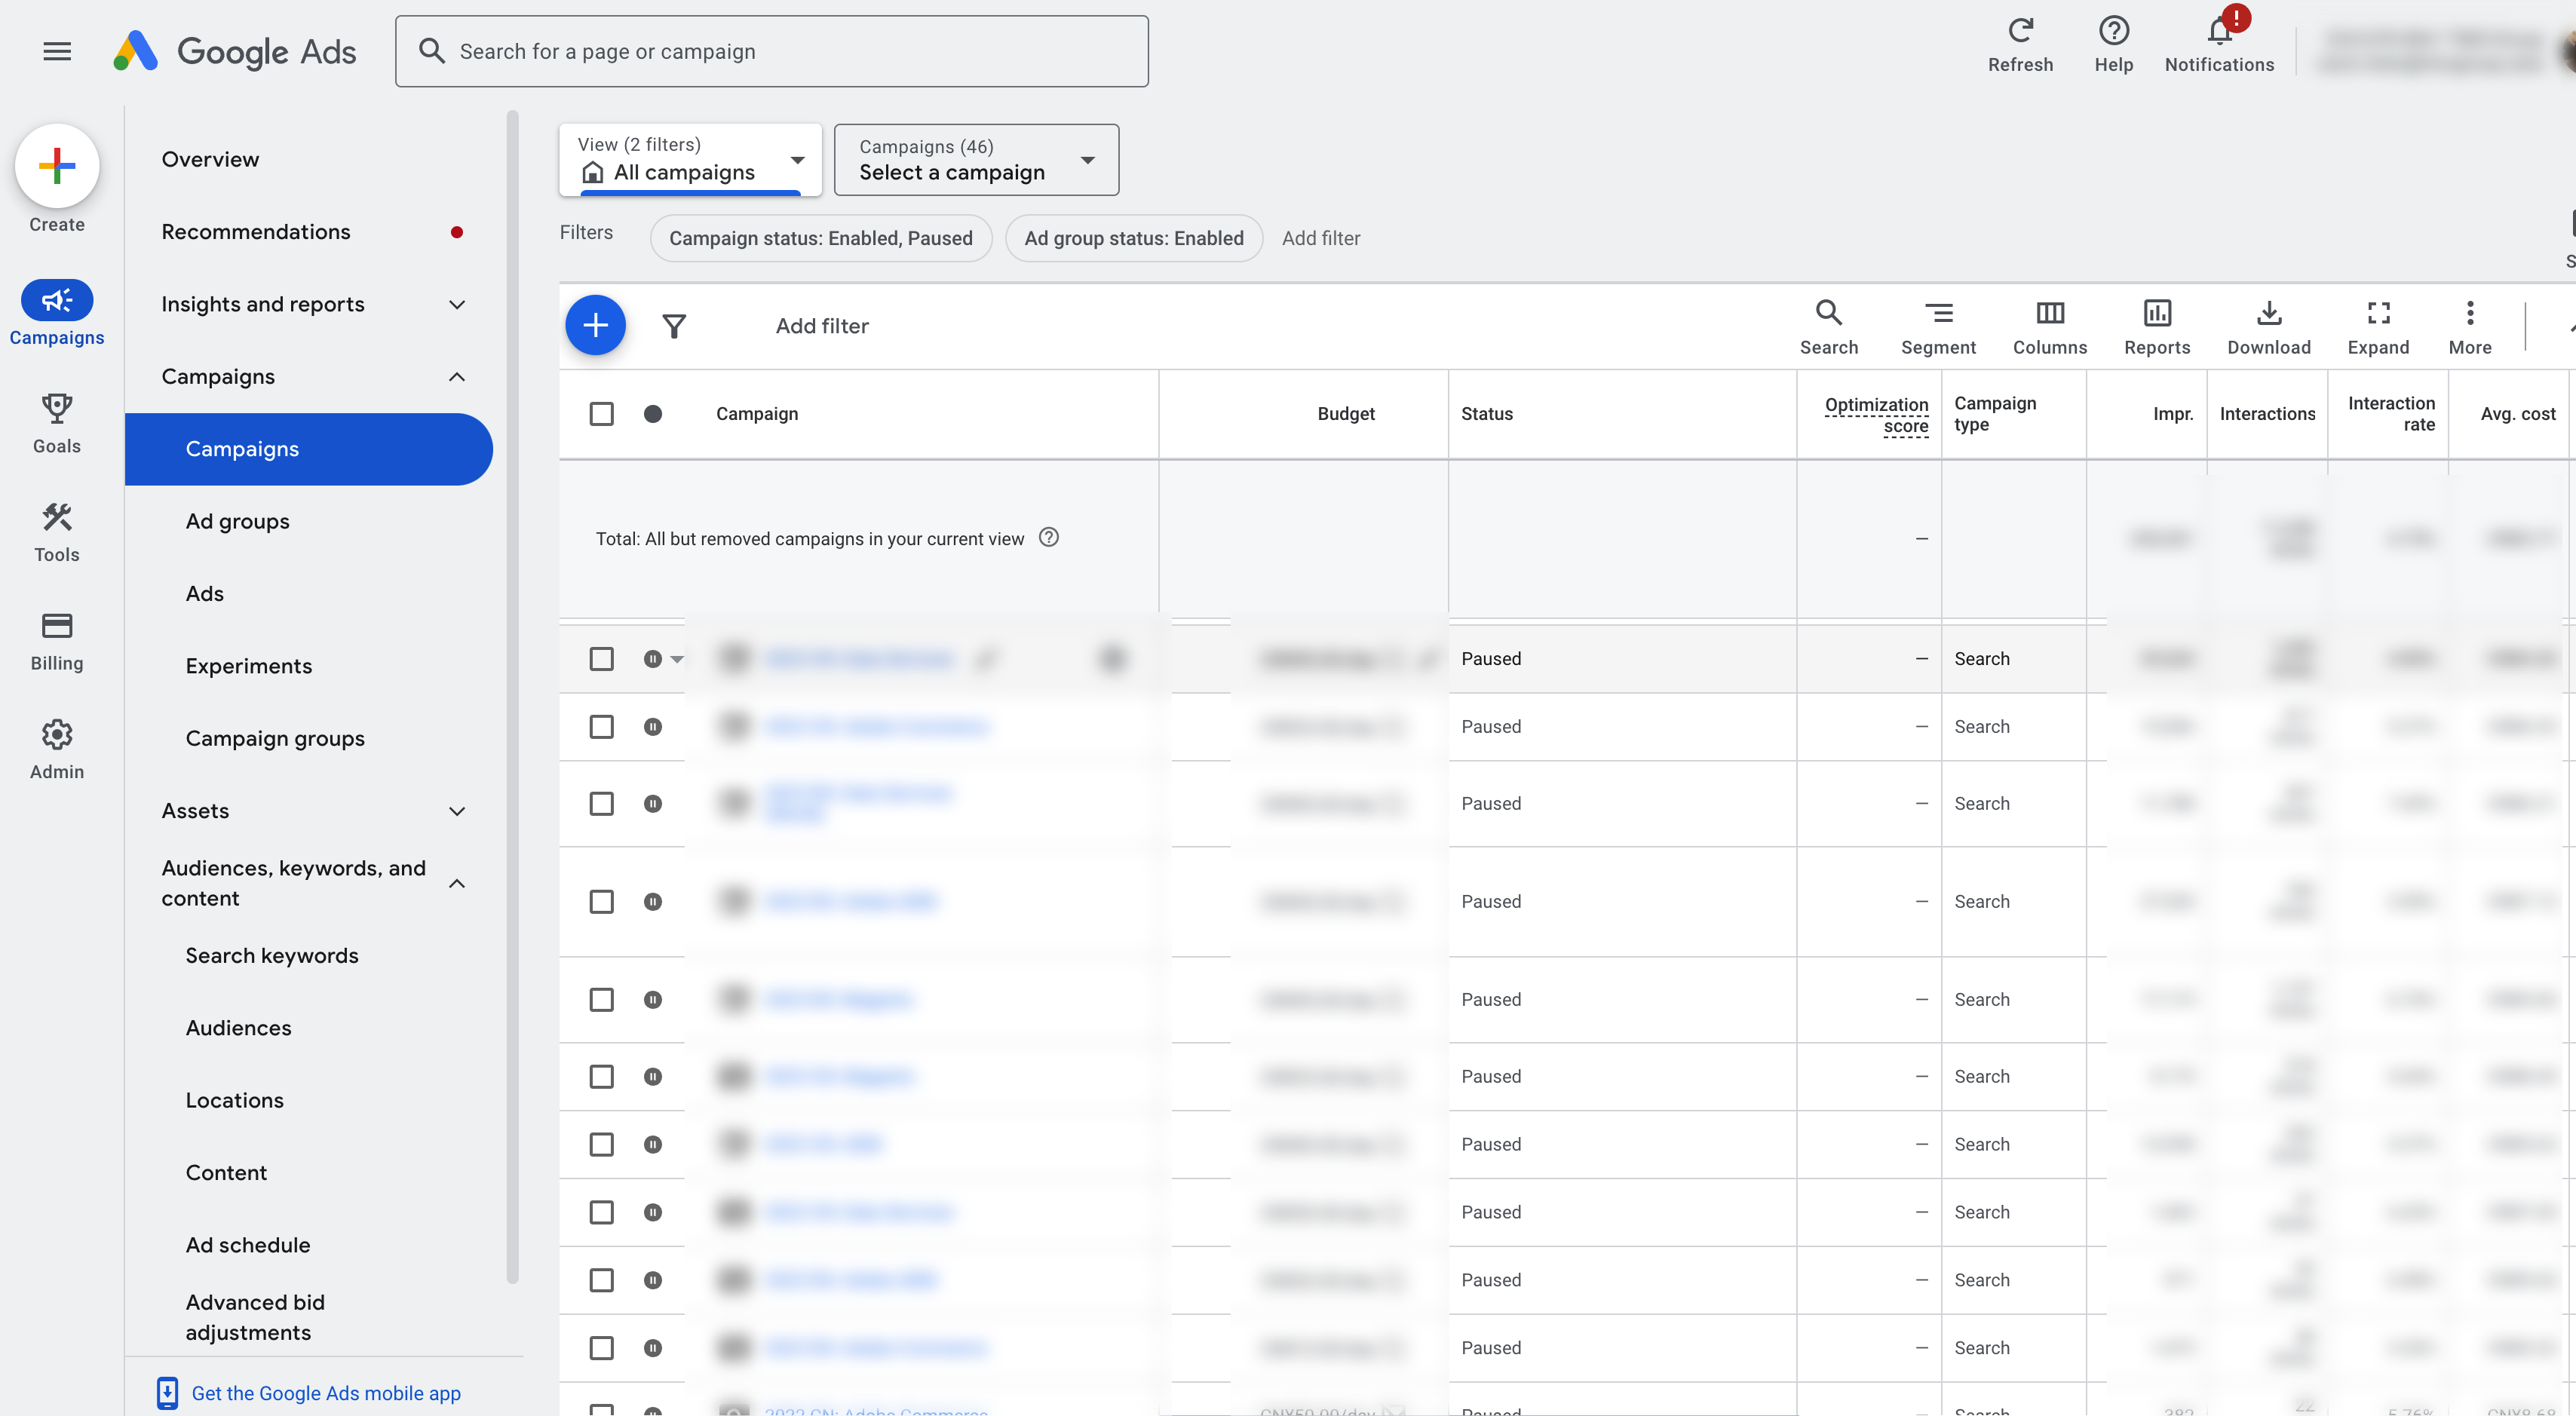Open Locations page
Viewport: 2576px width, 1416px height.
(x=234, y=1101)
